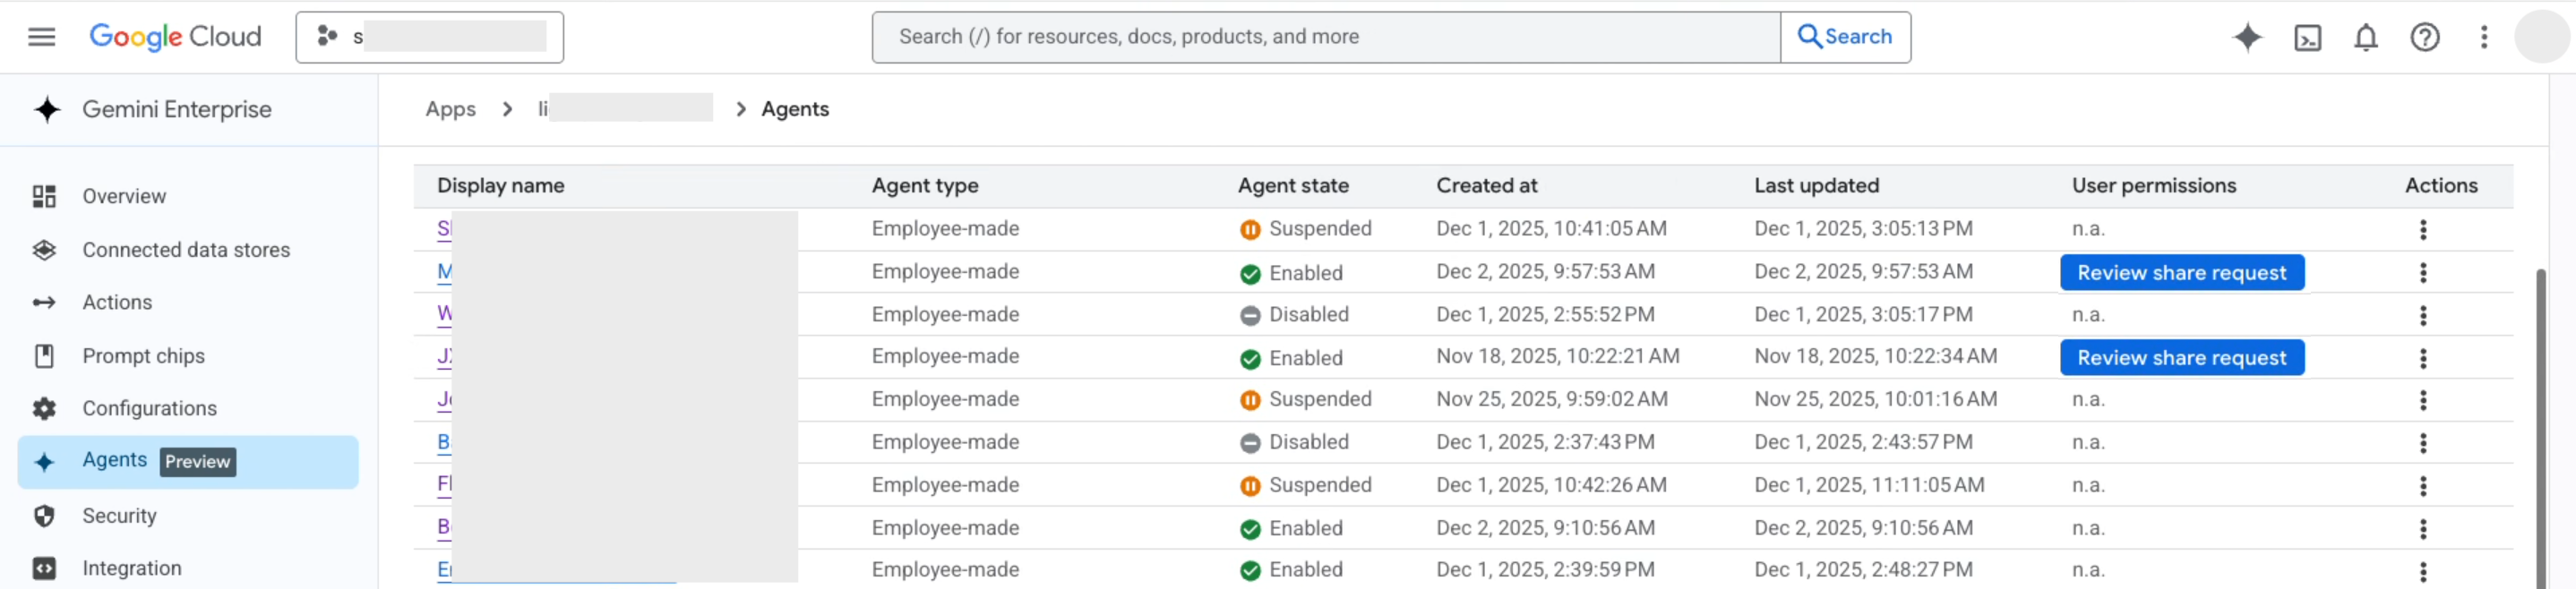Click the Google Cloud logo

(175, 37)
